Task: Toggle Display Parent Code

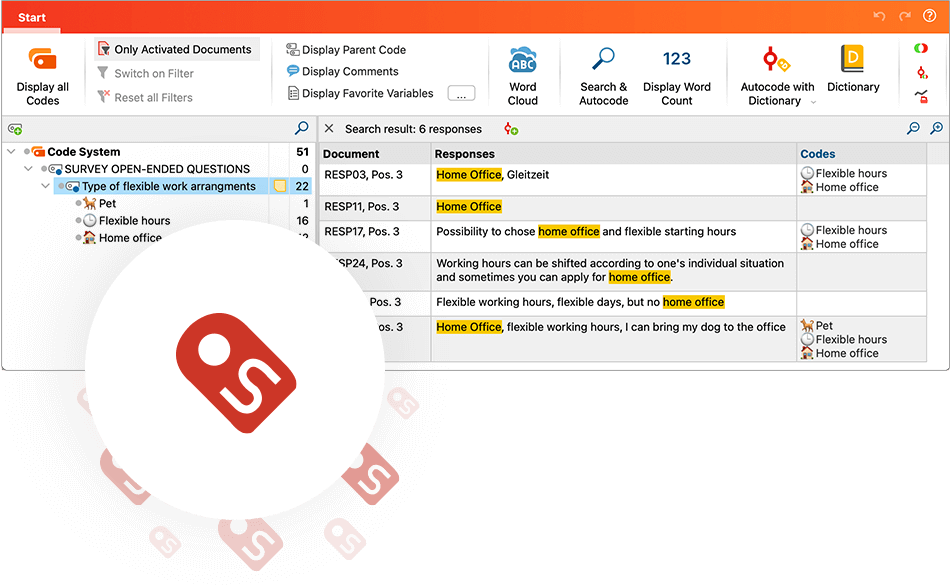Action: 346,50
